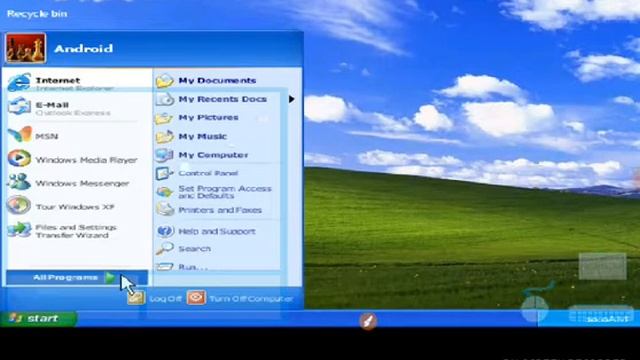This screenshot has width=640, height=360.
Task: Click the Search label
Action: (195, 249)
